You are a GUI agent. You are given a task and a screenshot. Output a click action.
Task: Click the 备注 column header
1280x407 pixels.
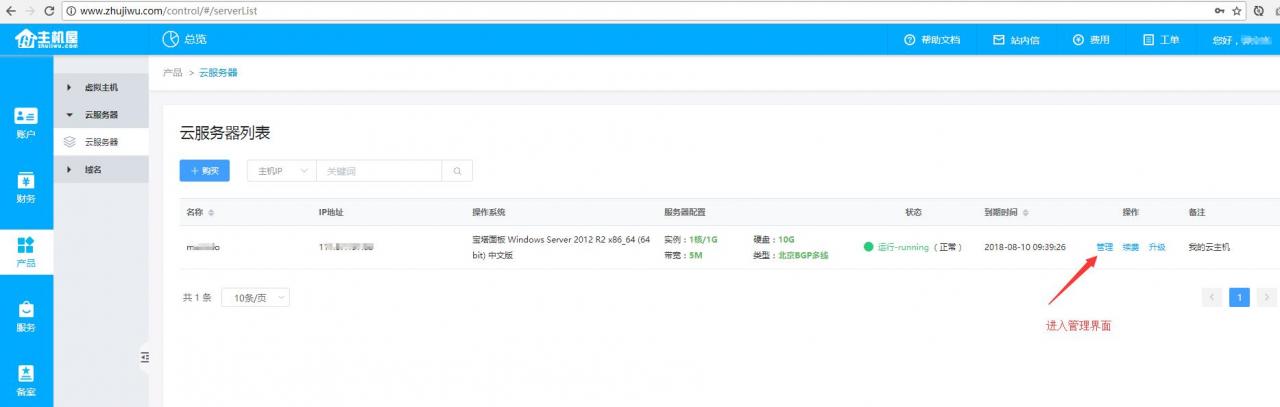pos(1196,213)
